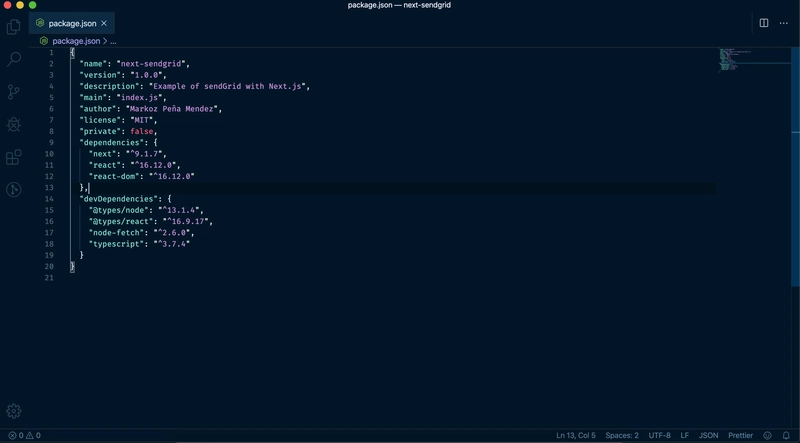Click package.json in the breadcrumb bar
This screenshot has width=800, height=443.
tap(76, 41)
